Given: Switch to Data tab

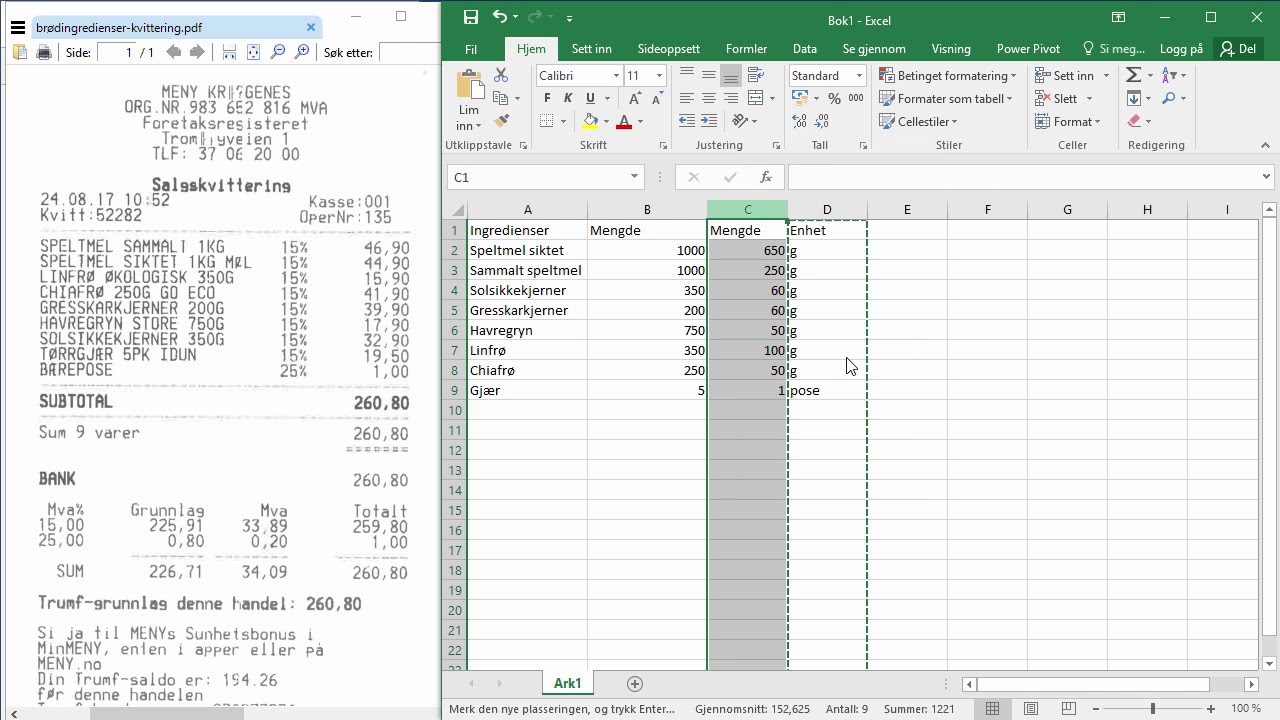Looking at the screenshot, I should (804, 49).
